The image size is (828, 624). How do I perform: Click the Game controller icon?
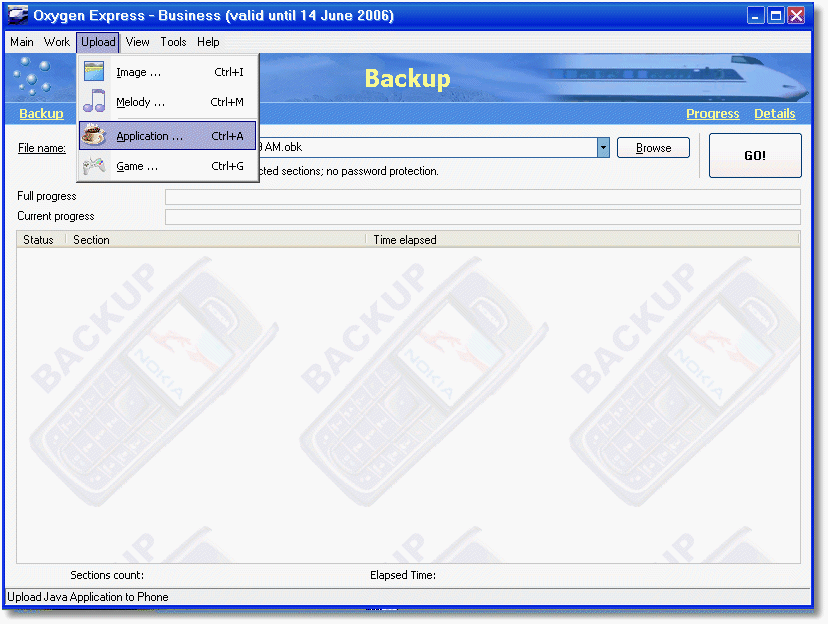pos(94,166)
